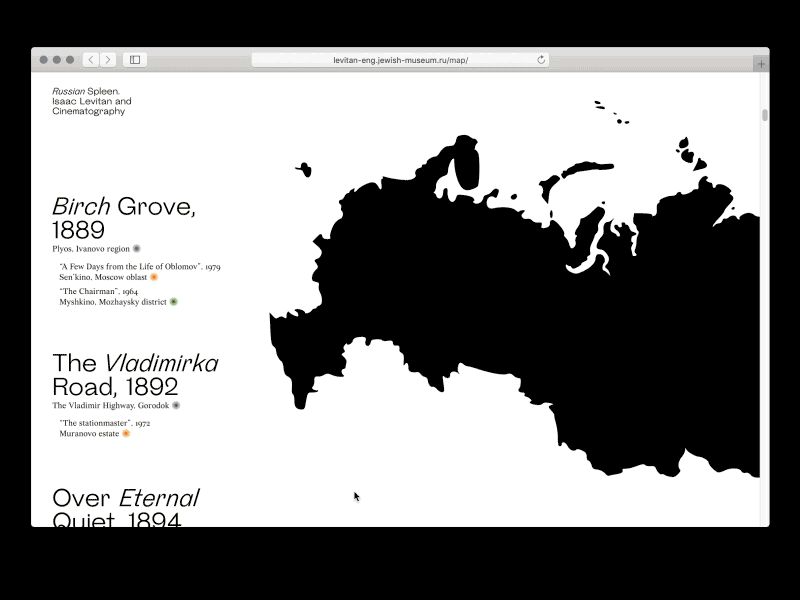Click inside the browser address bar
Viewport: 800px width, 600px height.
(x=400, y=59)
